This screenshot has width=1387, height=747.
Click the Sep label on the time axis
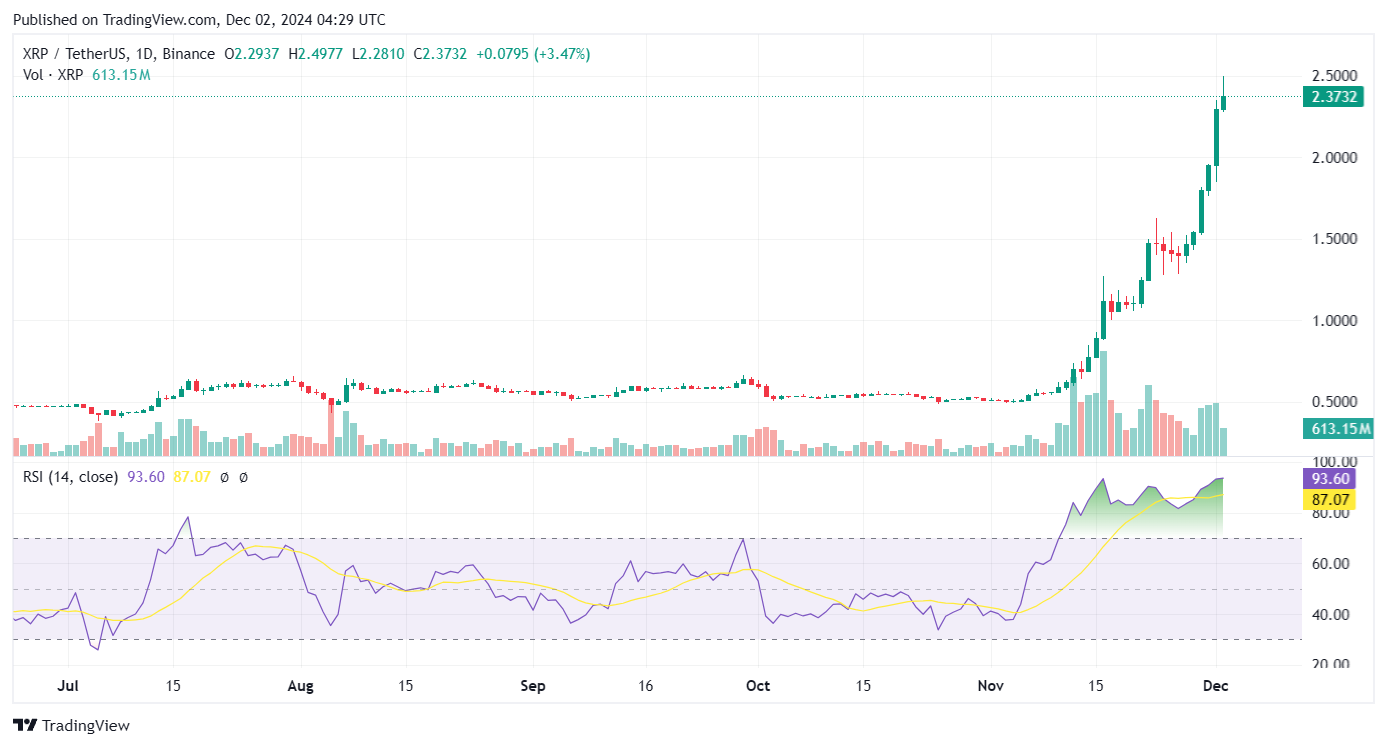(533, 686)
